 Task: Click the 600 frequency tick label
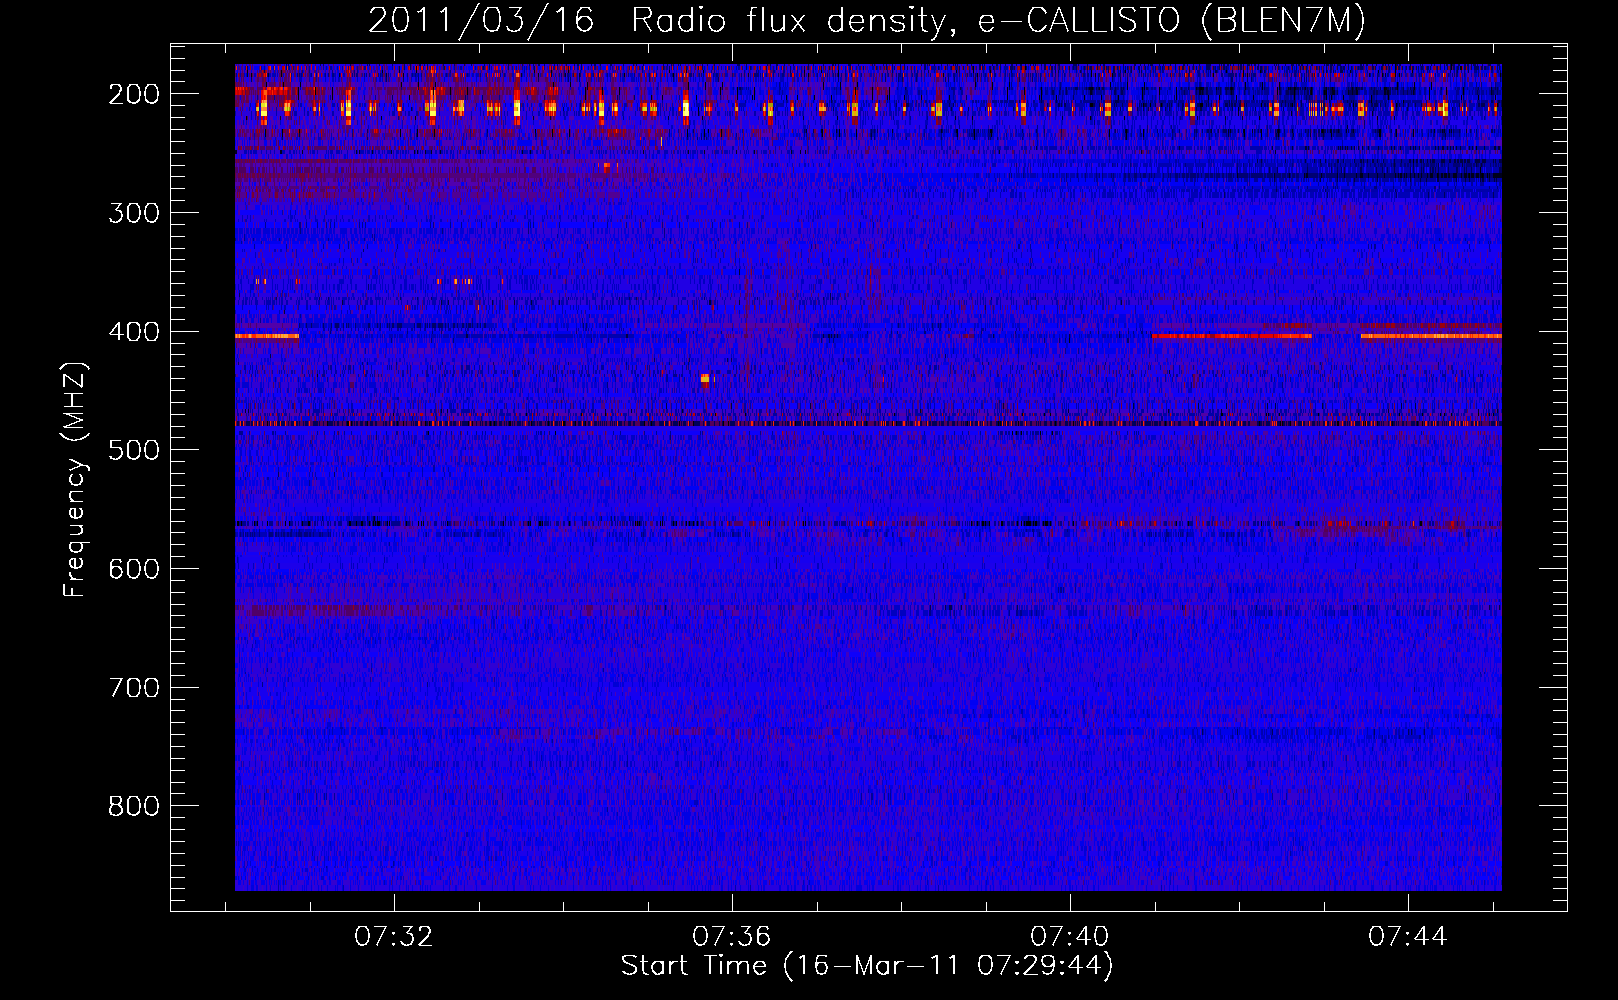[x=134, y=569]
